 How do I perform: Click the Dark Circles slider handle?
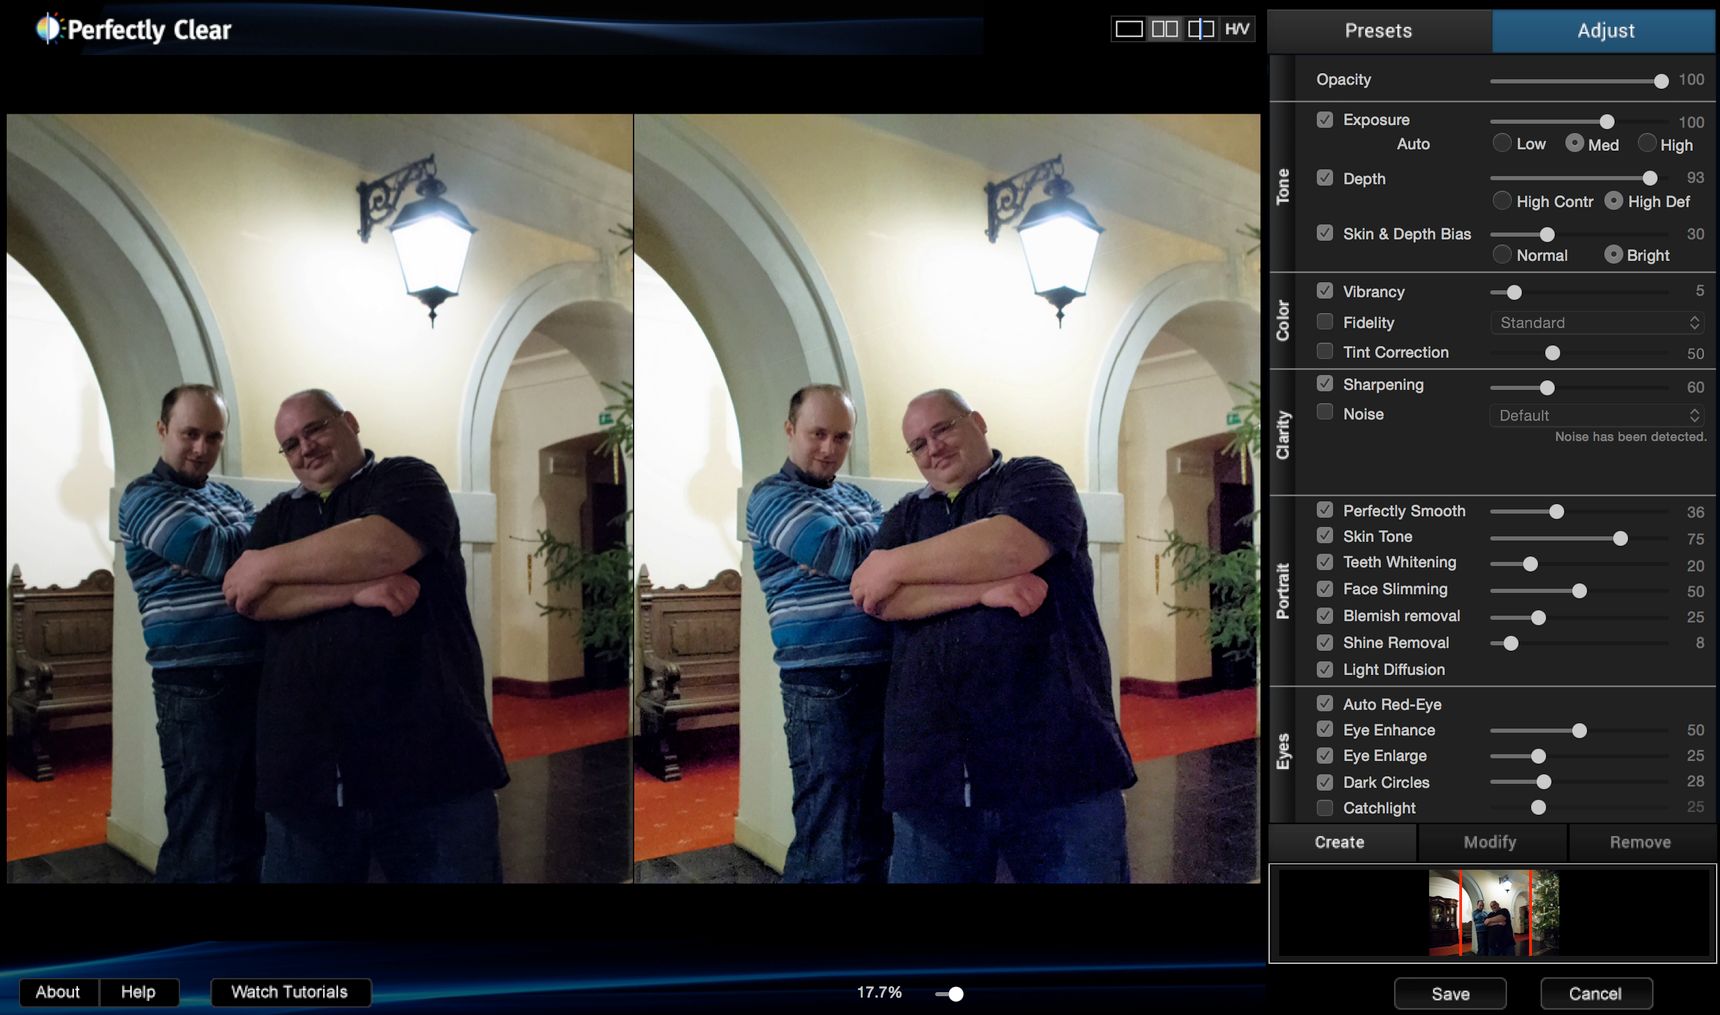click(1543, 782)
